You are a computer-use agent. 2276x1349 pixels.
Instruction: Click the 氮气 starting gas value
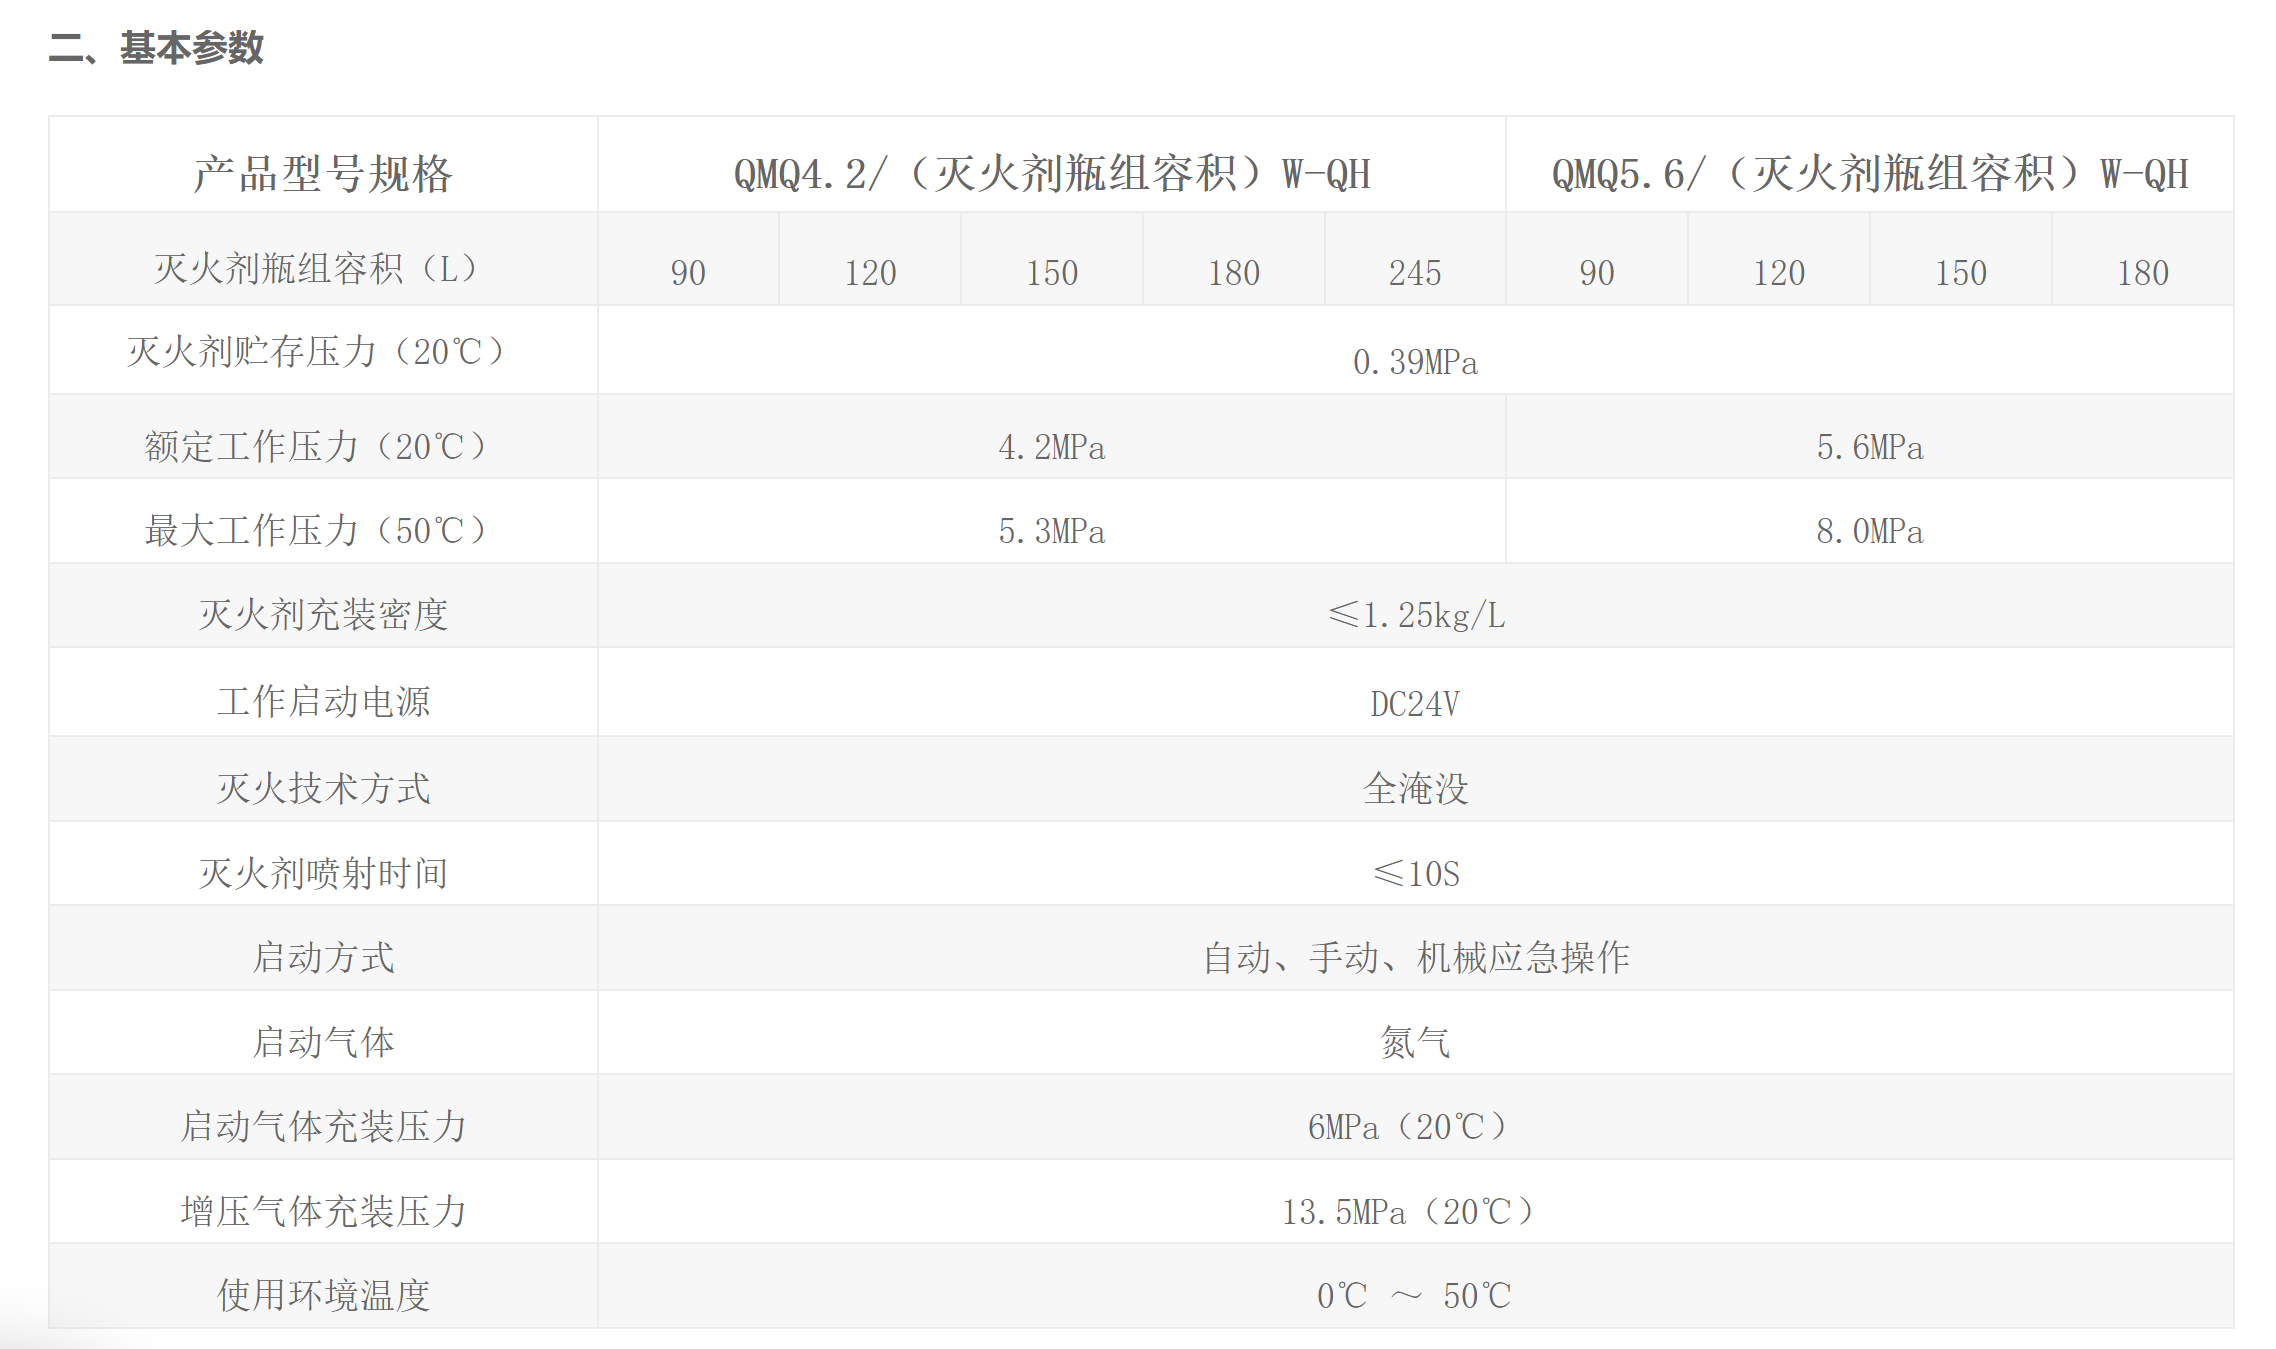point(1414,1042)
